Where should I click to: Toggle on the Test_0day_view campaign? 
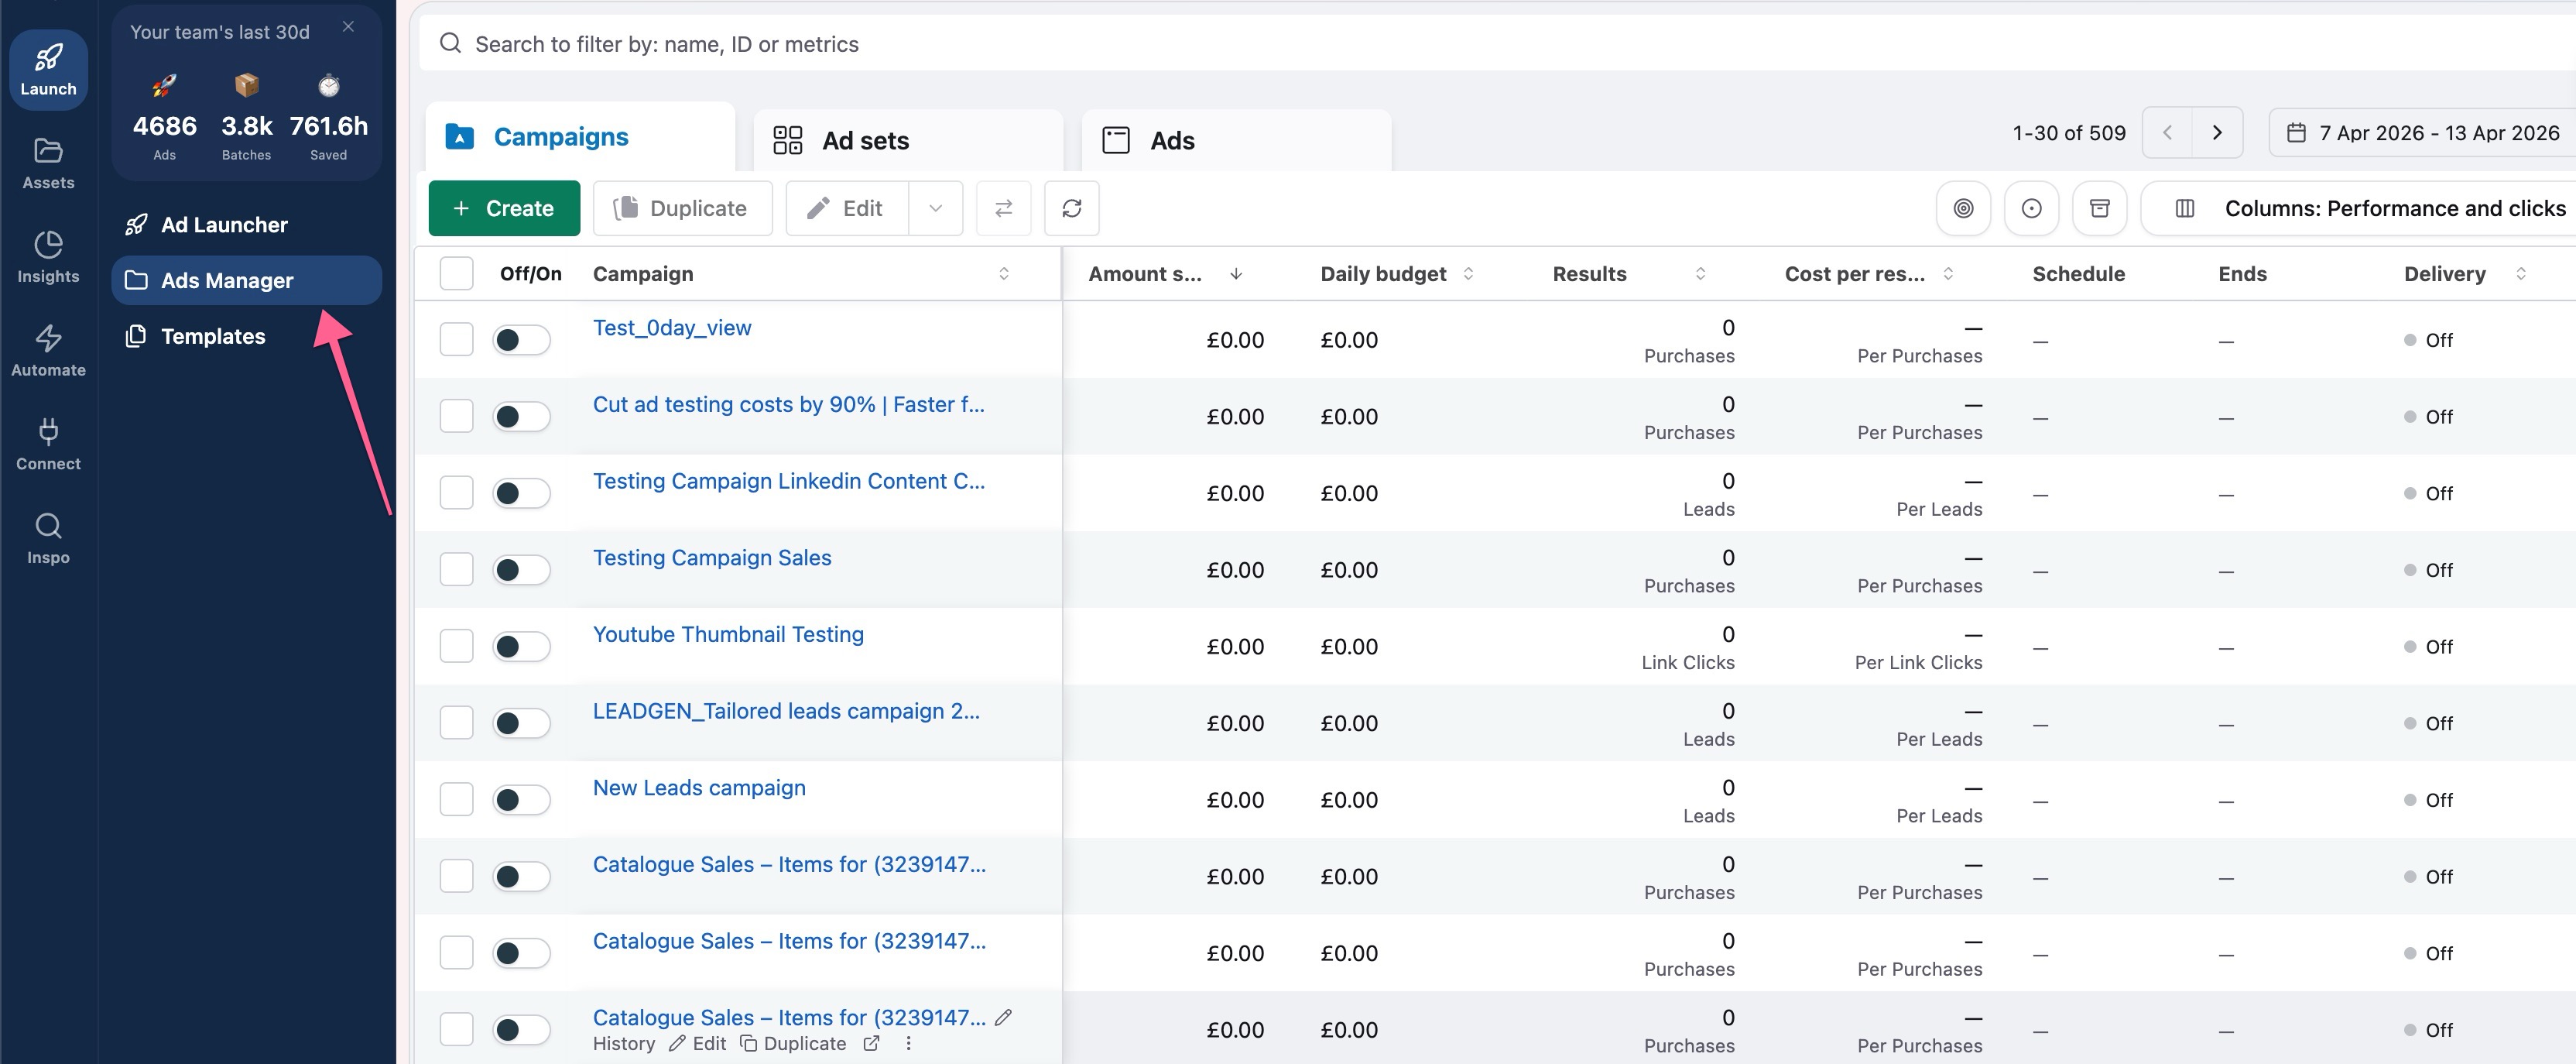tap(521, 339)
